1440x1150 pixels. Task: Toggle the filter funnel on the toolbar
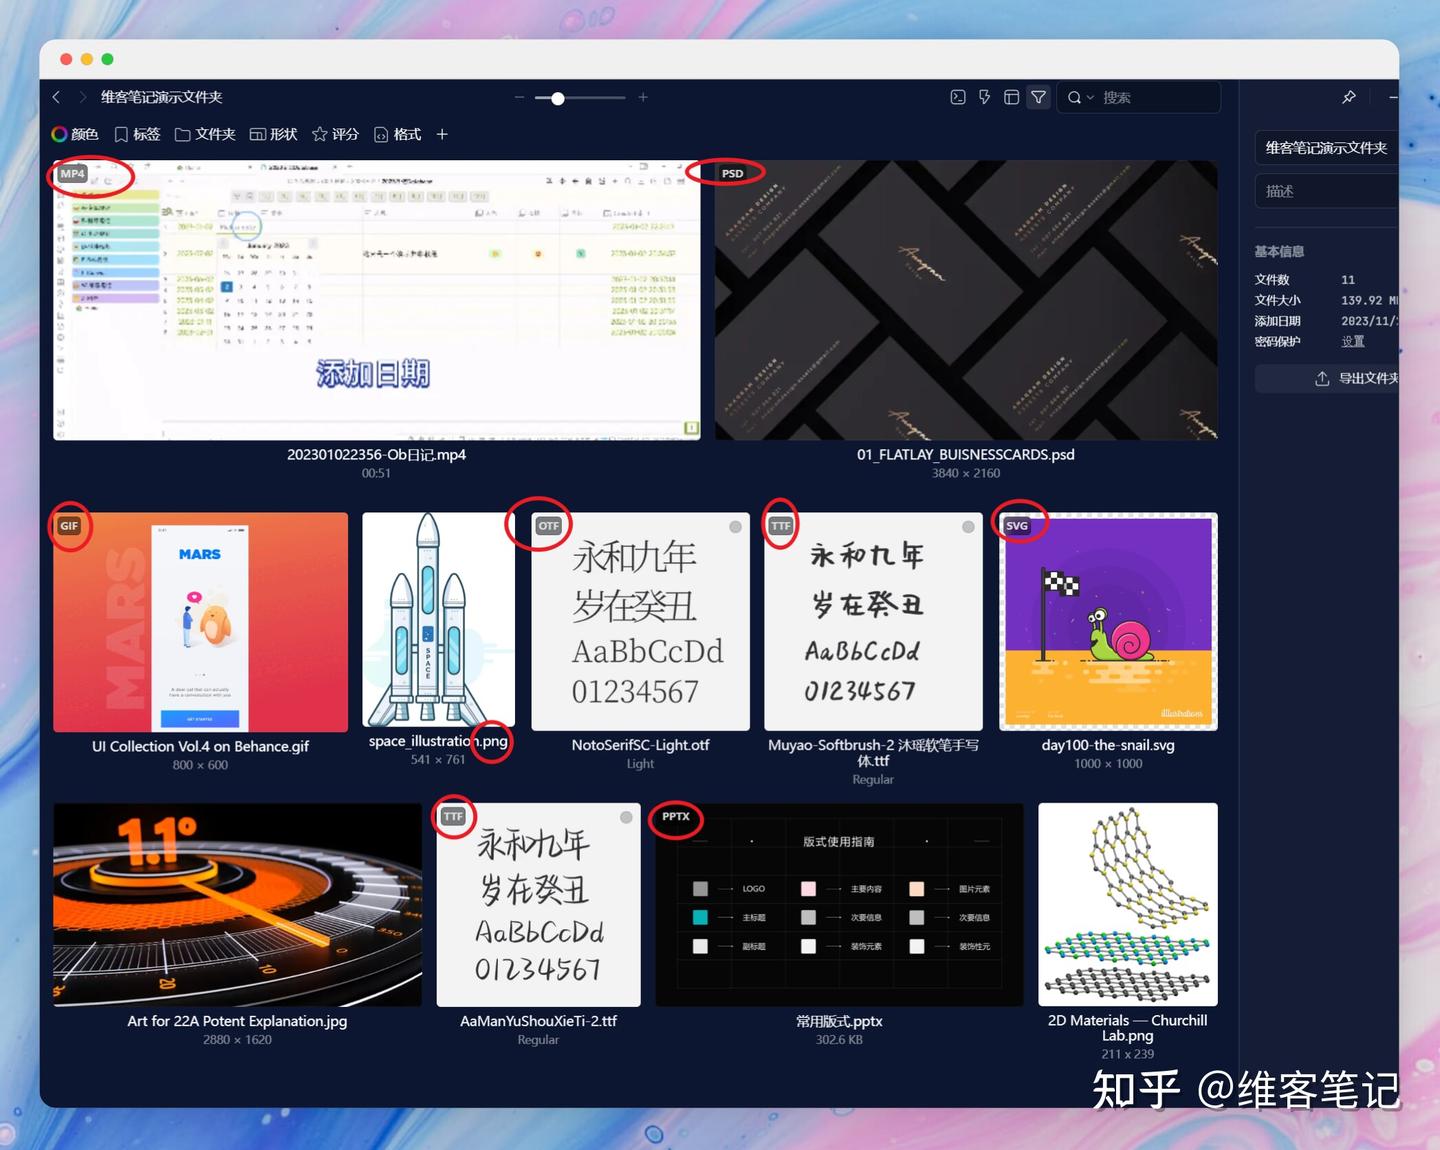click(1039, 97)
